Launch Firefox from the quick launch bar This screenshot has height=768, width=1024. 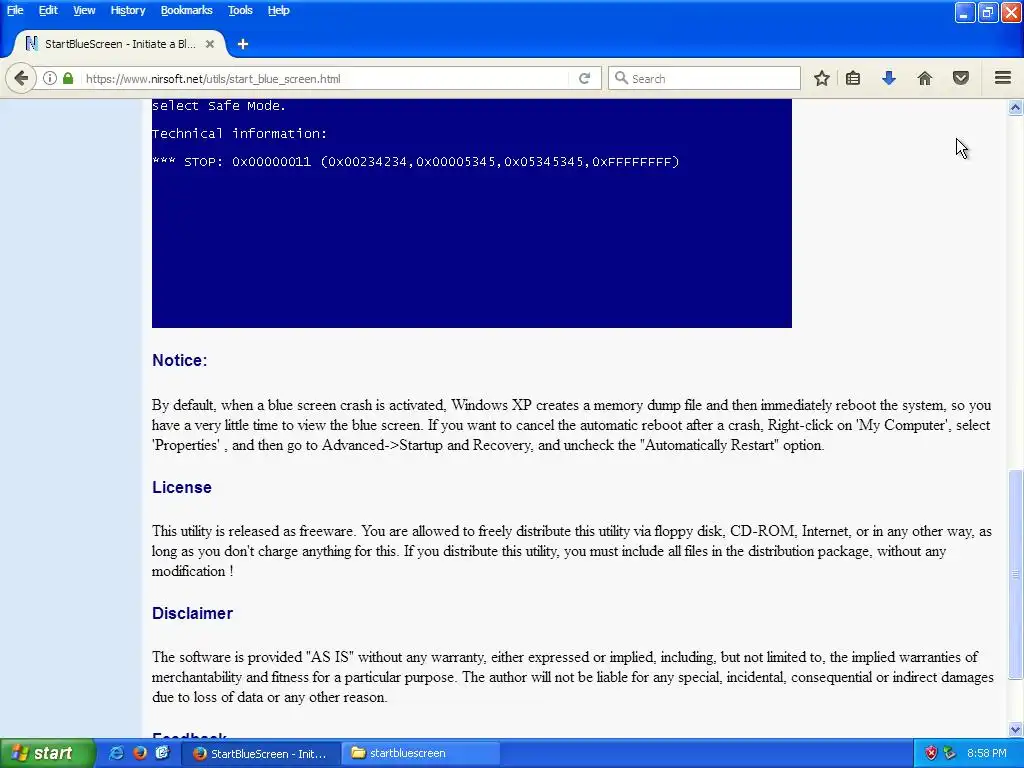click(140, 753)
